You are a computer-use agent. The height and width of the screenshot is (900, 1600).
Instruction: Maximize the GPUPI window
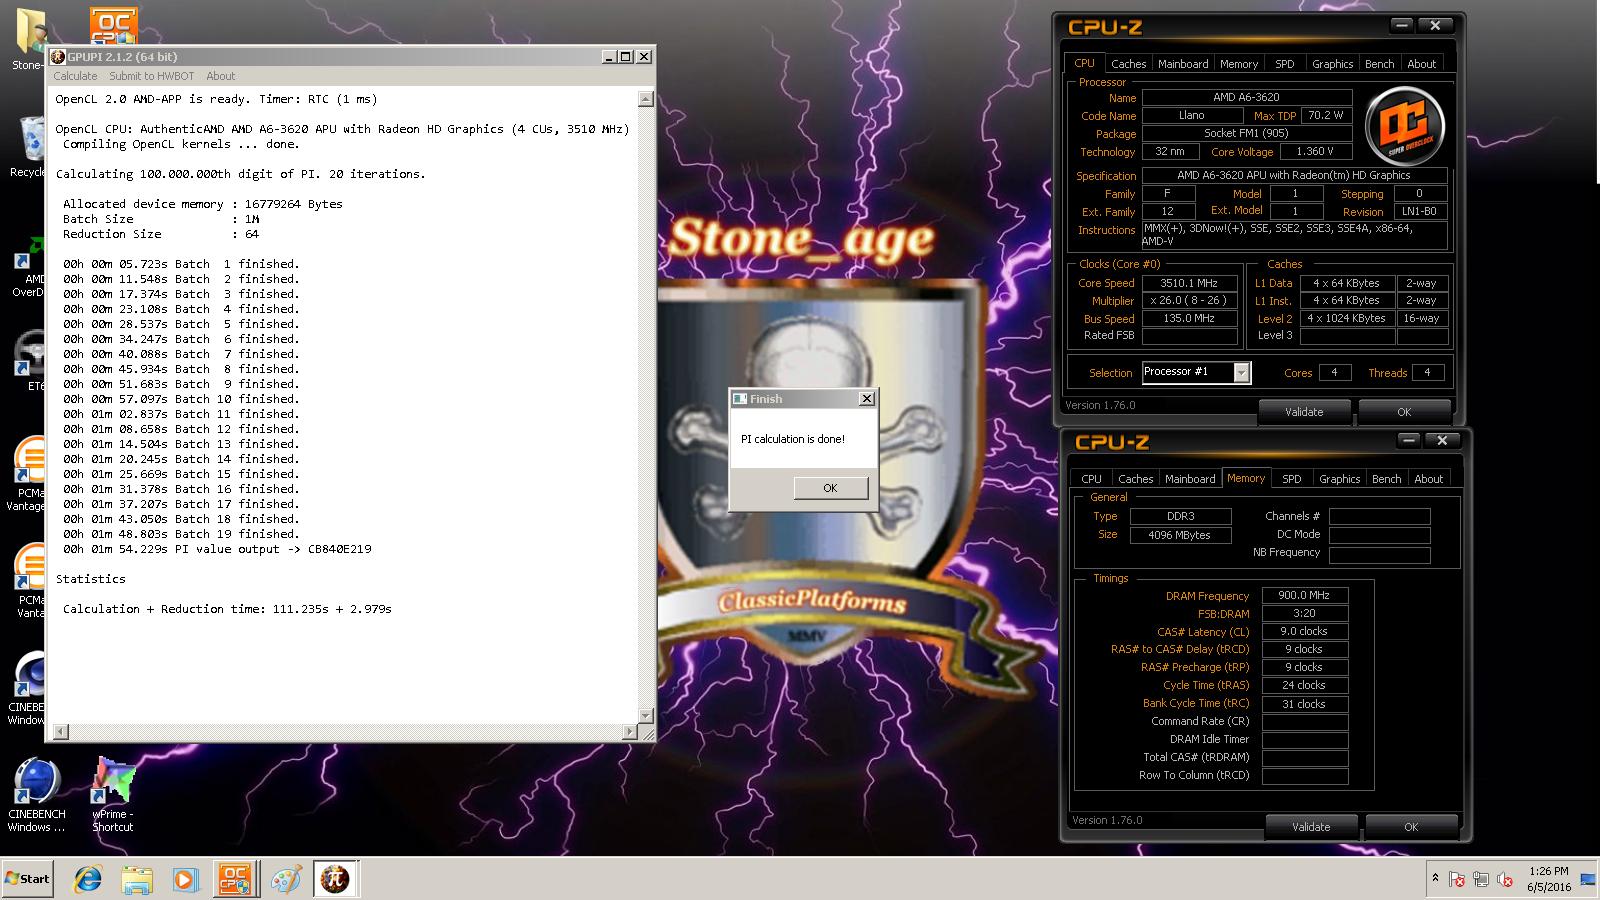coord(626,57)
